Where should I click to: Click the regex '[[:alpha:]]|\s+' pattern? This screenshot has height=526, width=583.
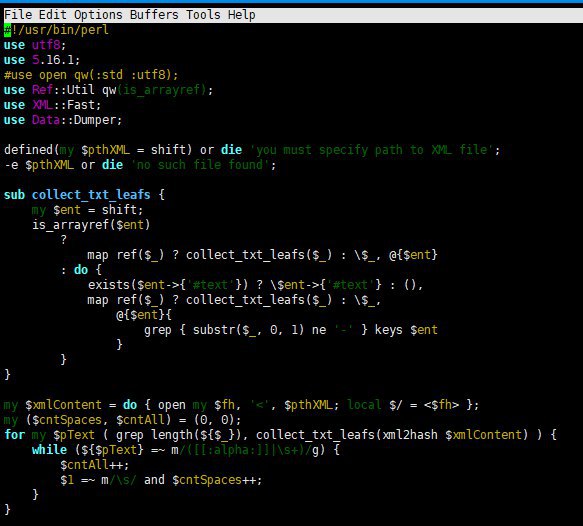(249, 450)
